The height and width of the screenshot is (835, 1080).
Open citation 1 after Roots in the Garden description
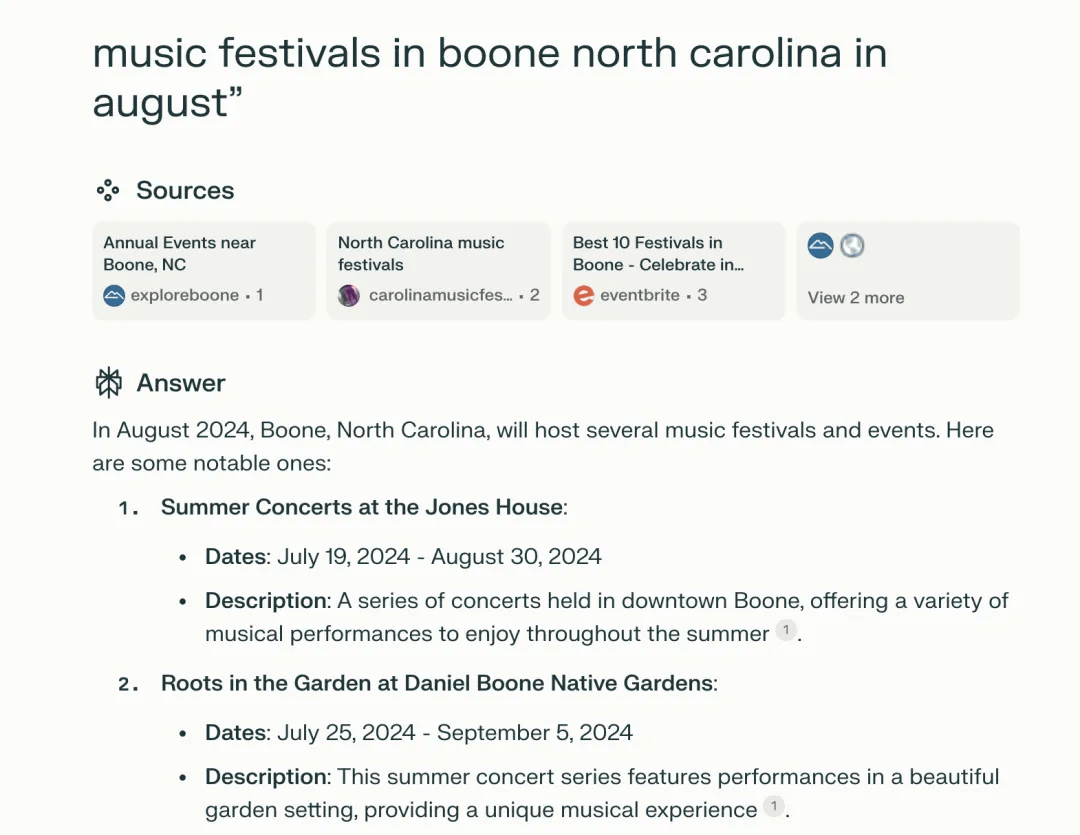[773, 807]
